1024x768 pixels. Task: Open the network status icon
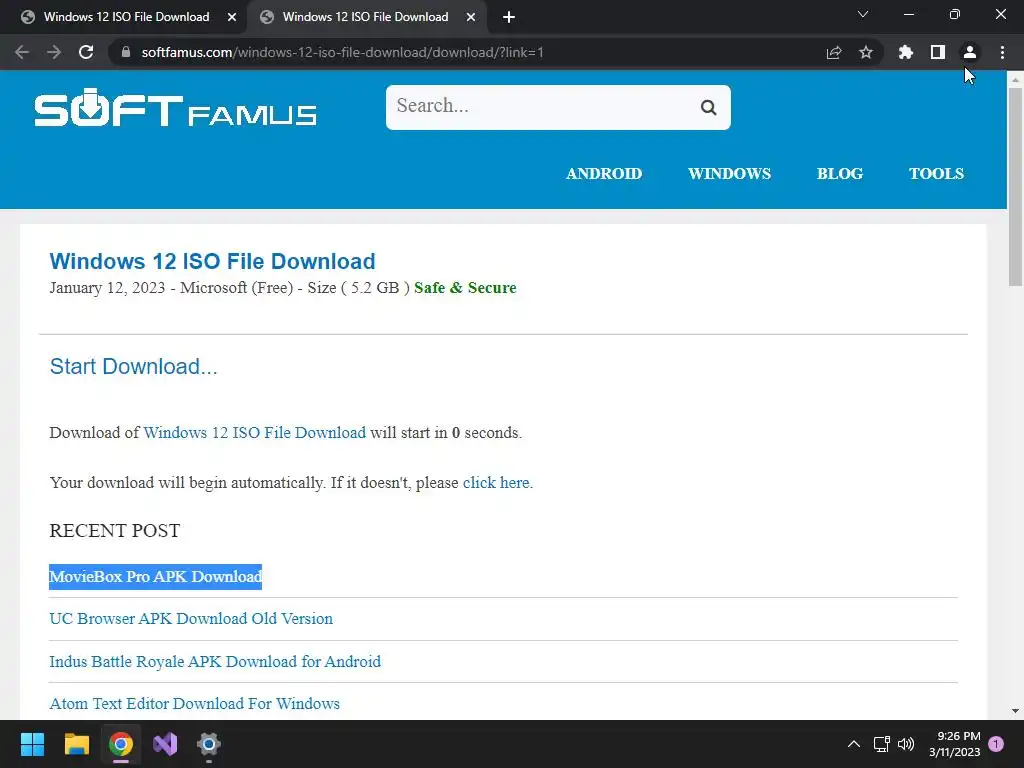point(882,744)
